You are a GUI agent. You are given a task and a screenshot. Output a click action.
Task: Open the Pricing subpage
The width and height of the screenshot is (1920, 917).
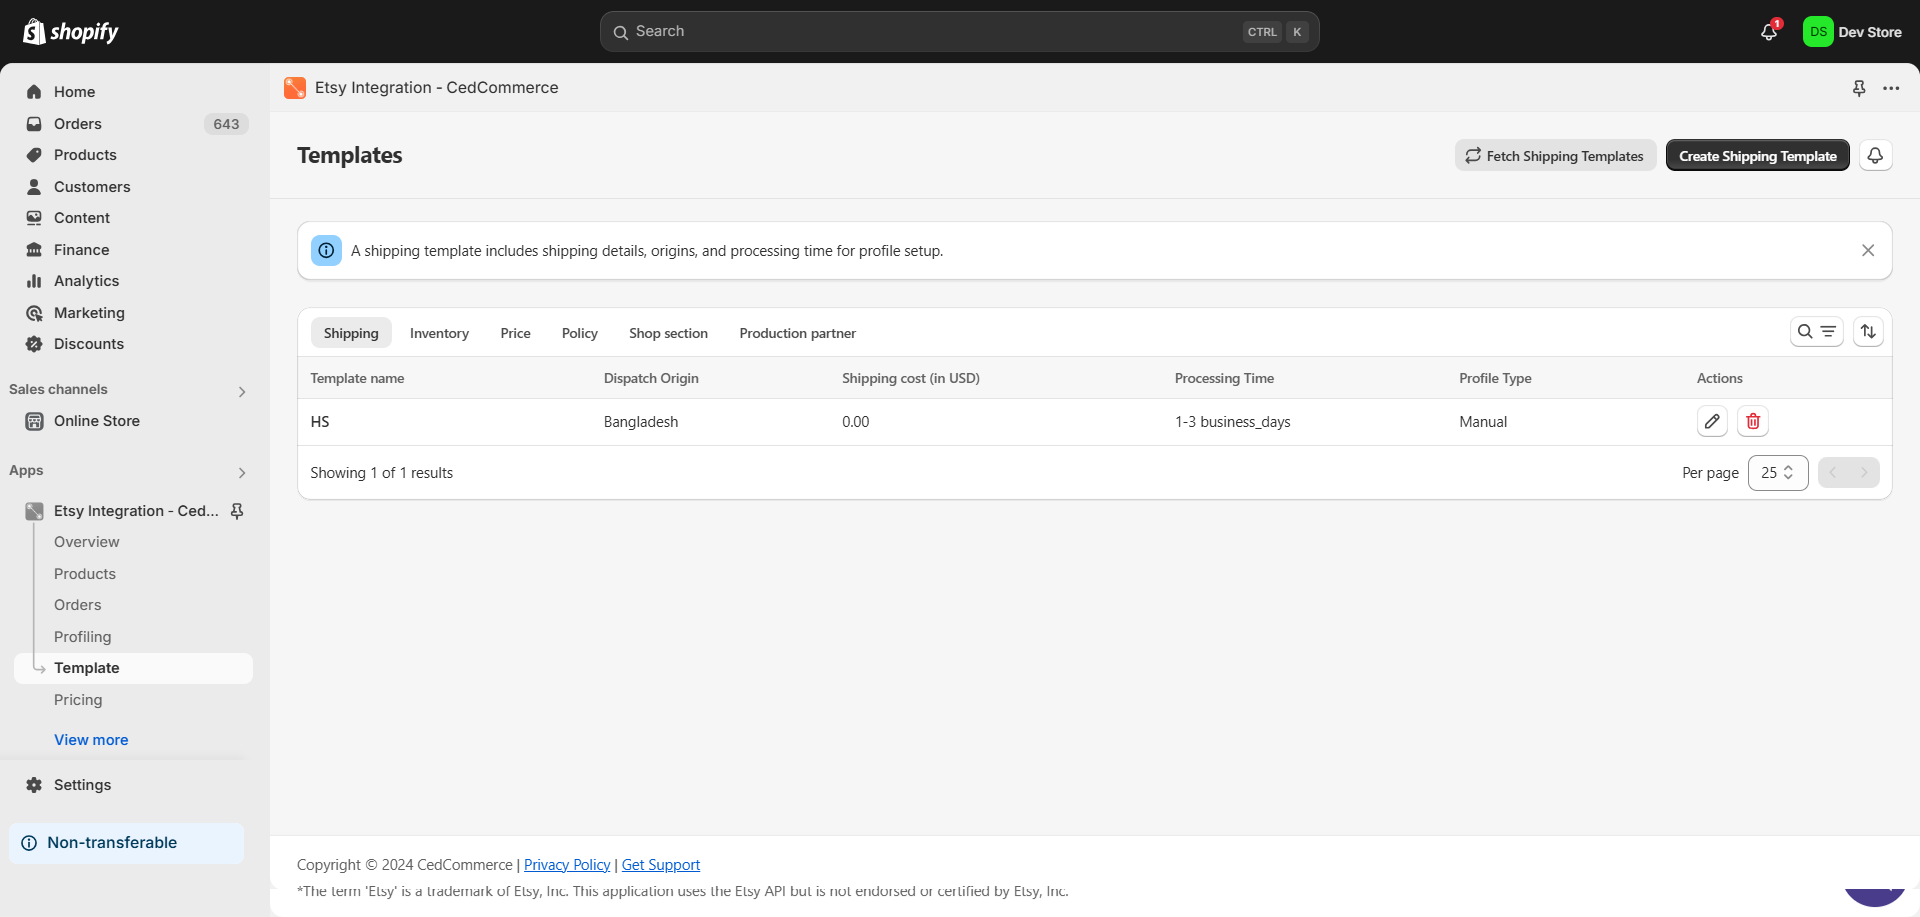pos(78,700)
